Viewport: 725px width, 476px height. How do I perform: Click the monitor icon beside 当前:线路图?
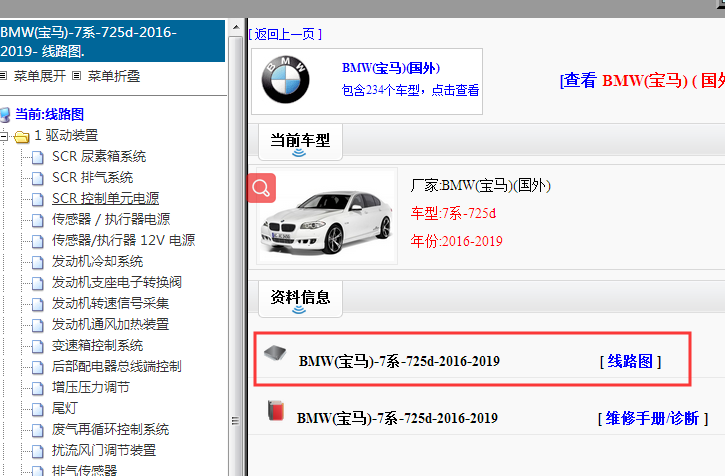coord(5,115)
